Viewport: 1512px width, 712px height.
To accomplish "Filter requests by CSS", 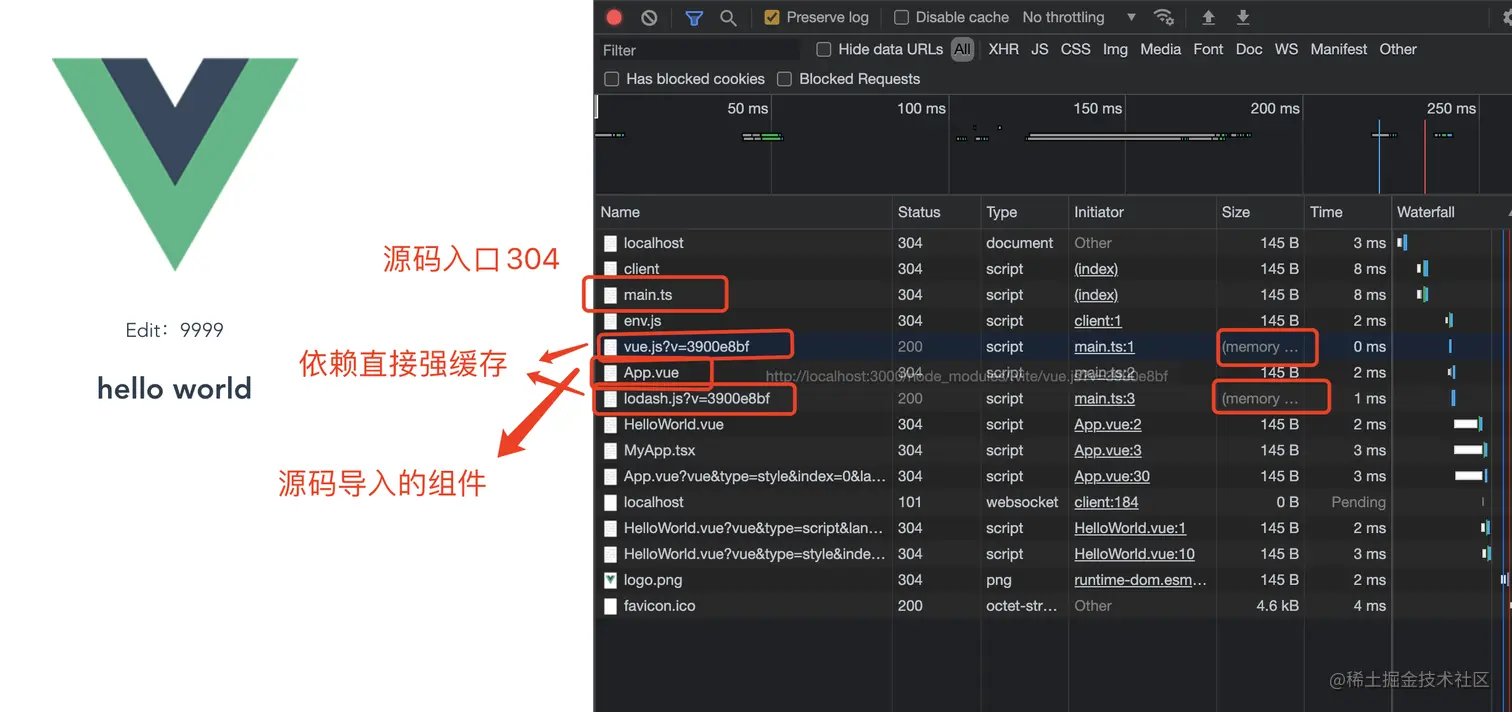I will point(1075,49).
